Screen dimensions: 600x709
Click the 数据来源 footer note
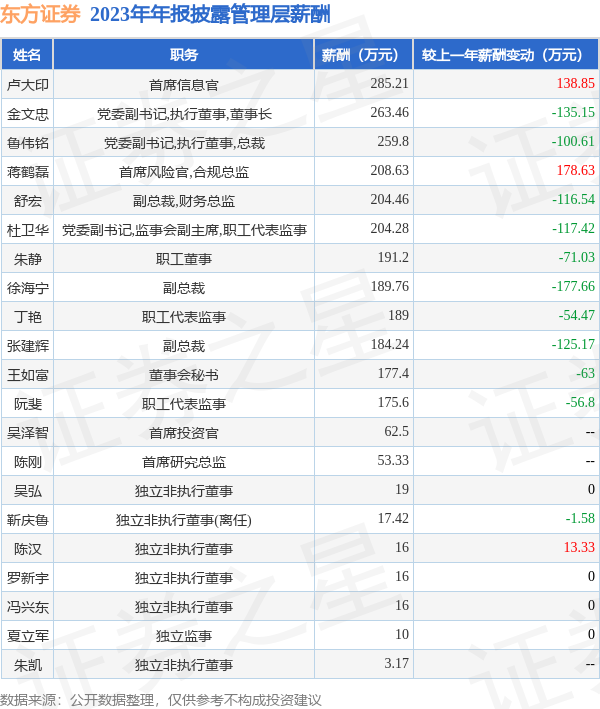[x=161, y=700]
